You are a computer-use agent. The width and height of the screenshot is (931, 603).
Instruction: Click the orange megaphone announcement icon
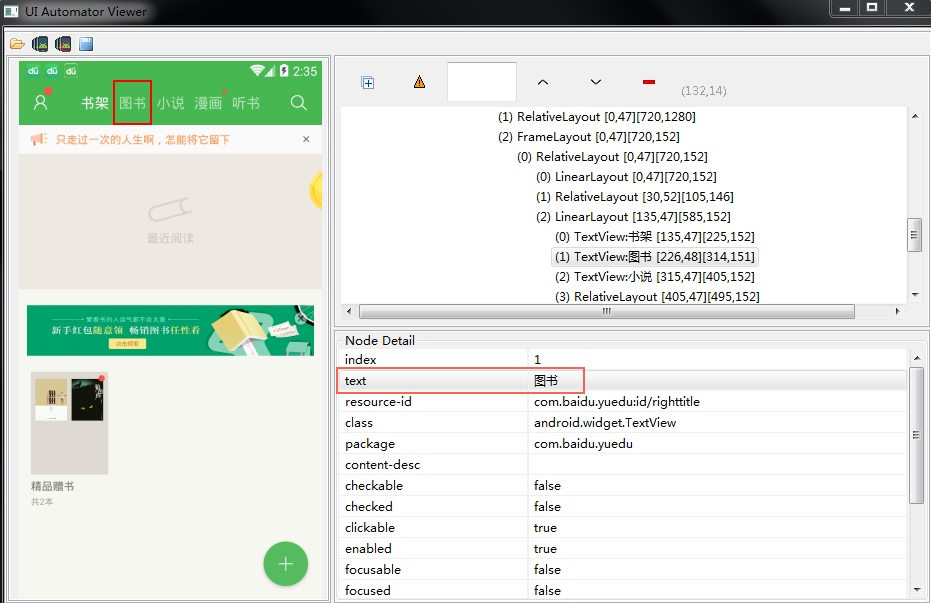click(x=39, y=139)
